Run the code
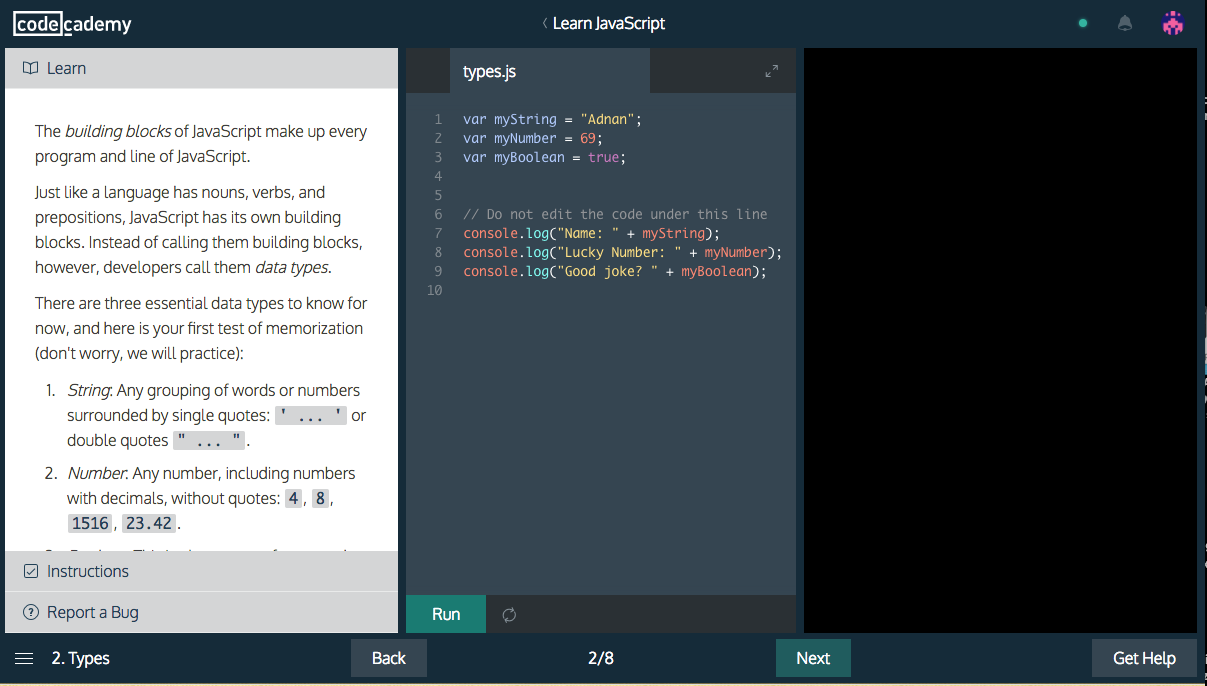 (446, 614)
